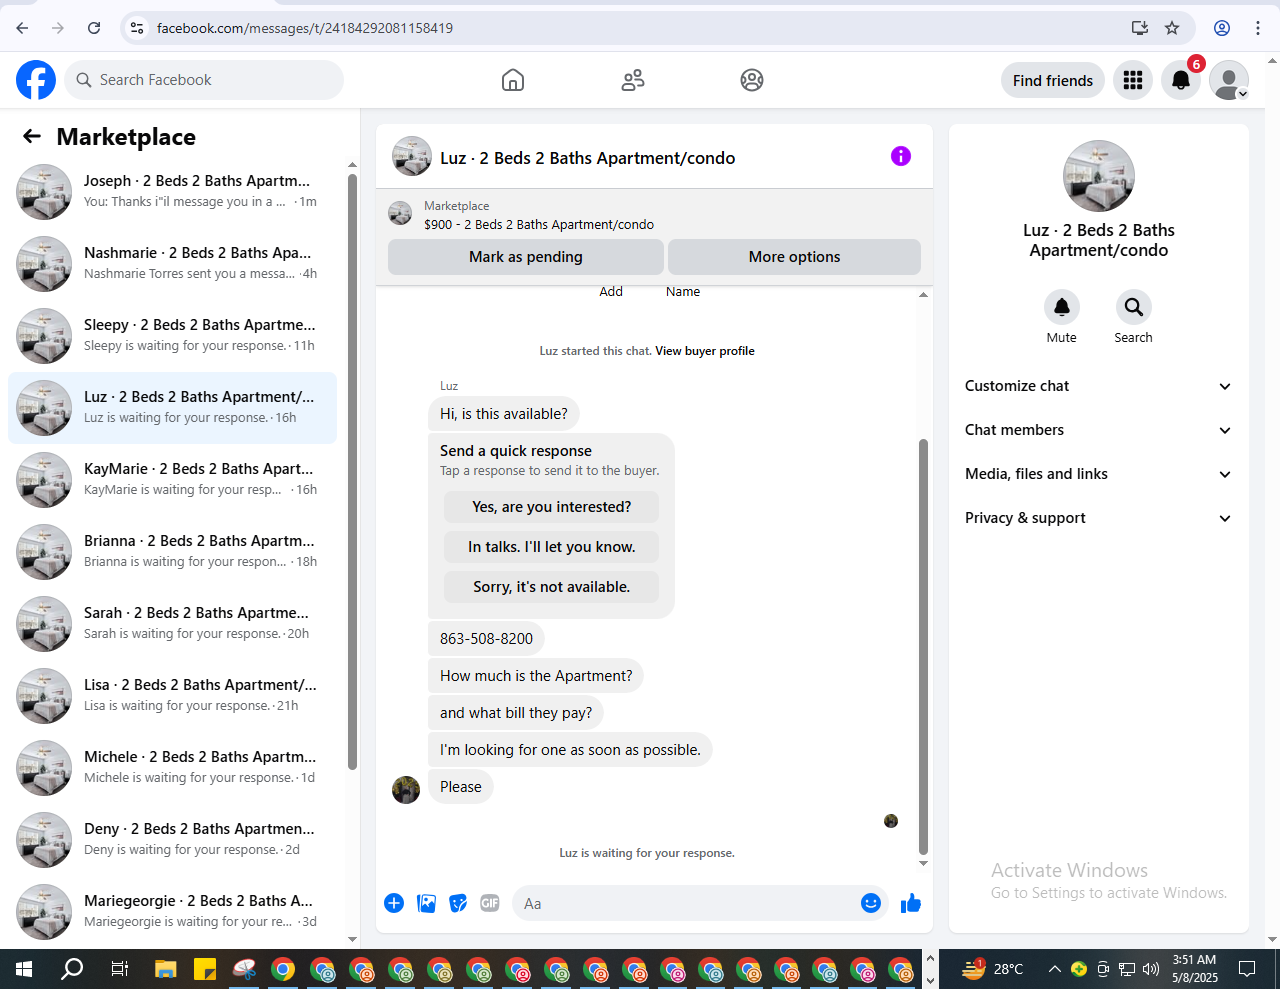
Task: Click the Search Facebook field
Action: click(204, 80)
